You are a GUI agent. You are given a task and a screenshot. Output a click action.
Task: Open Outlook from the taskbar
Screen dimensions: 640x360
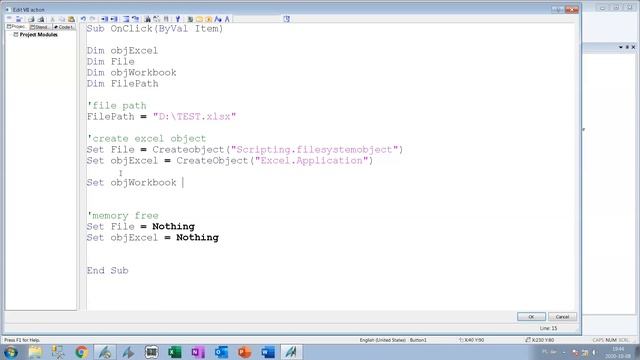click(x=221, y=352)
